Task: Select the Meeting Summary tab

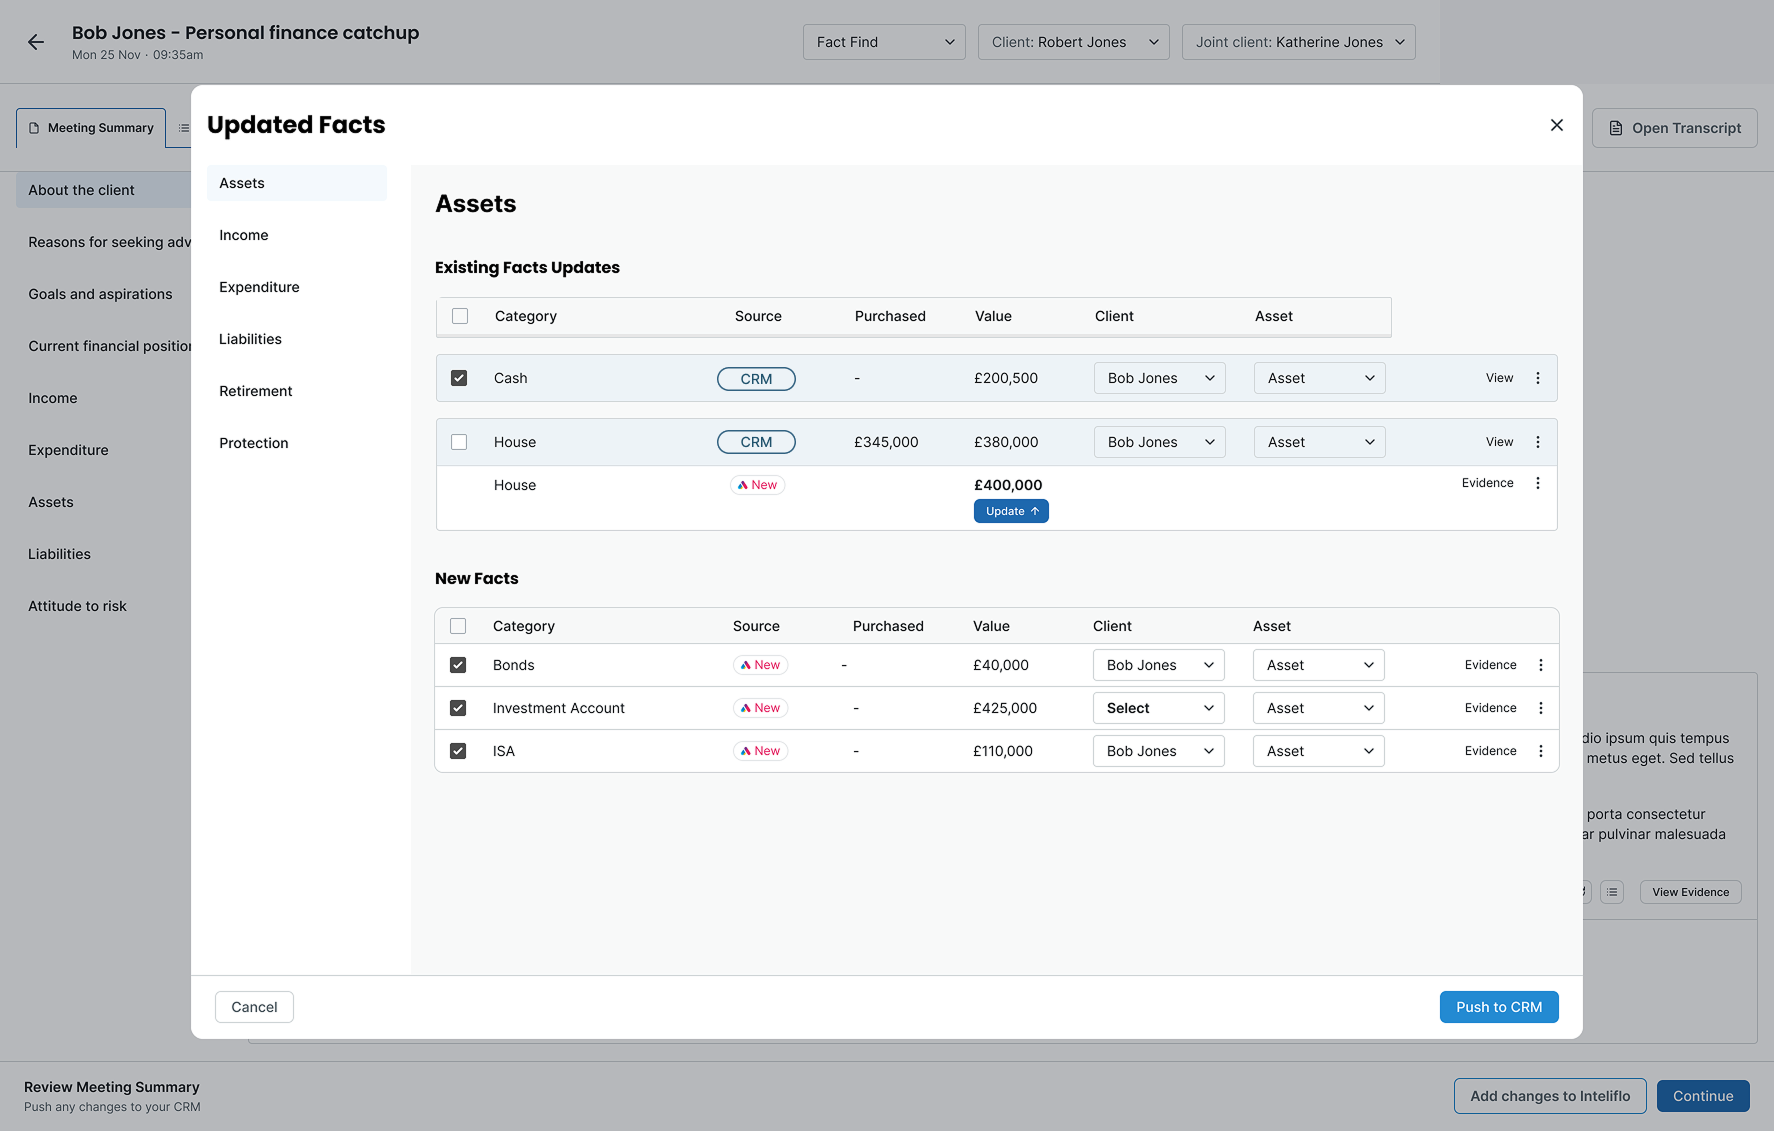Action: pos(91,128)
